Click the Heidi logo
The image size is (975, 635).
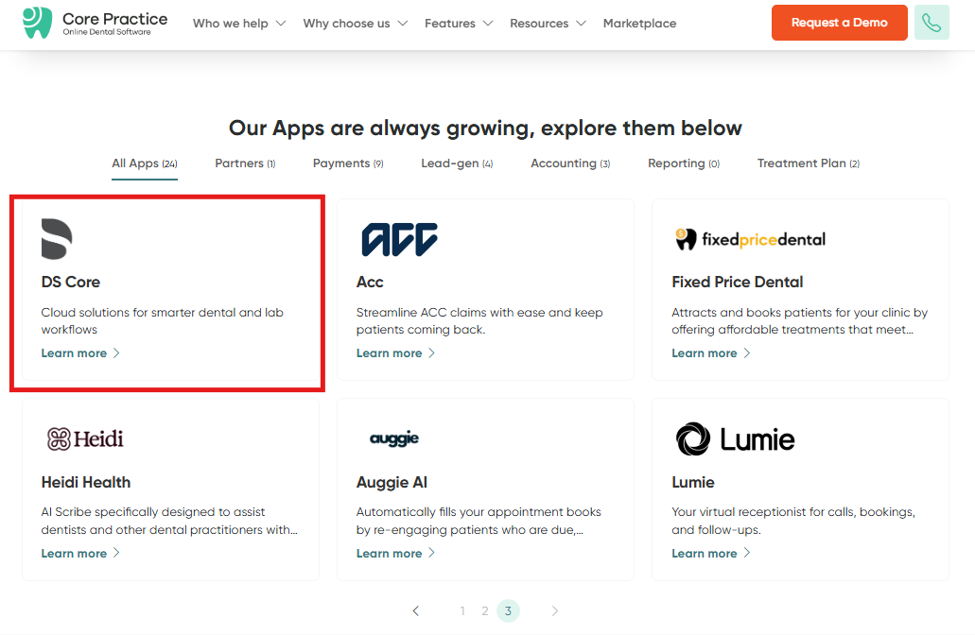tap(85, 439)
